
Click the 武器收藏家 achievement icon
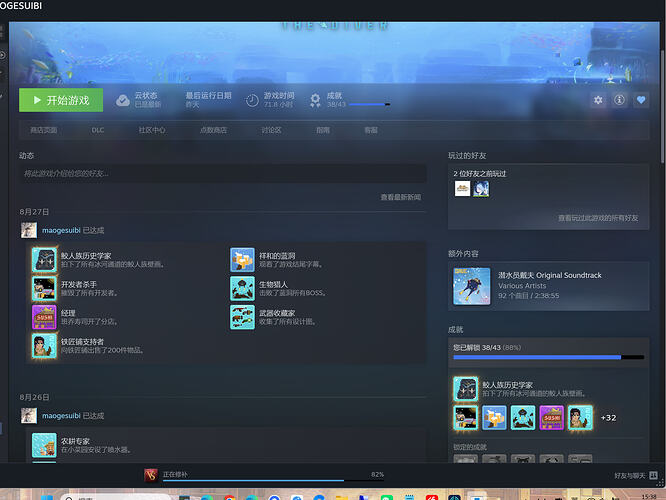243,317
